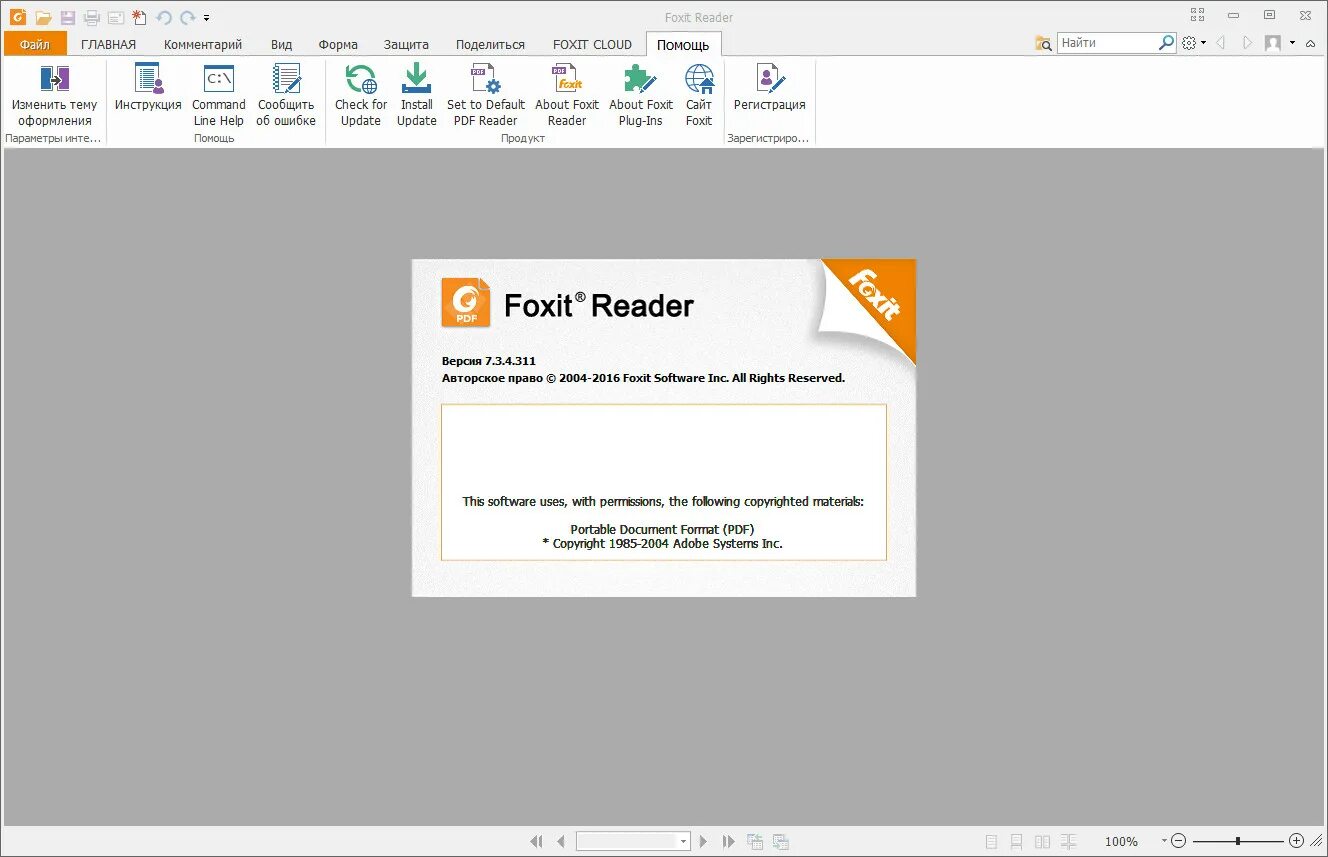The image size is (1328, 857).
Task: Open the Вид ribbon tab
Action: click(282, 44)
